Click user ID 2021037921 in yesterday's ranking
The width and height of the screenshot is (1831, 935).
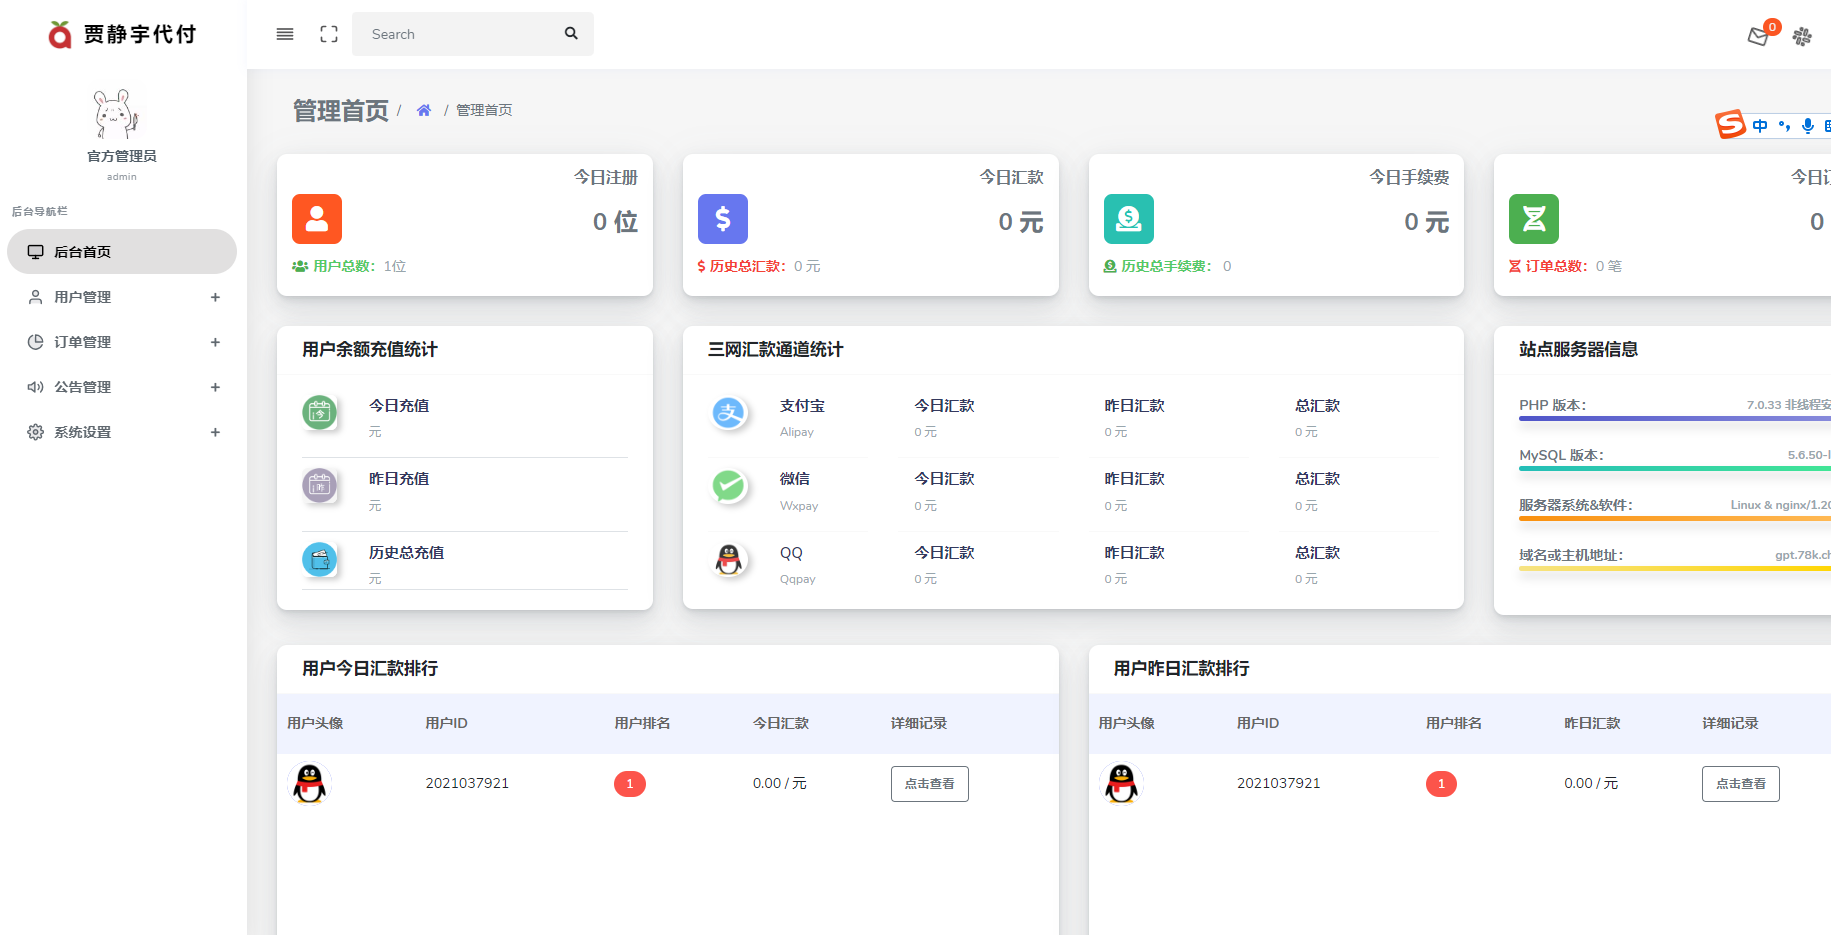point(1278,783)
